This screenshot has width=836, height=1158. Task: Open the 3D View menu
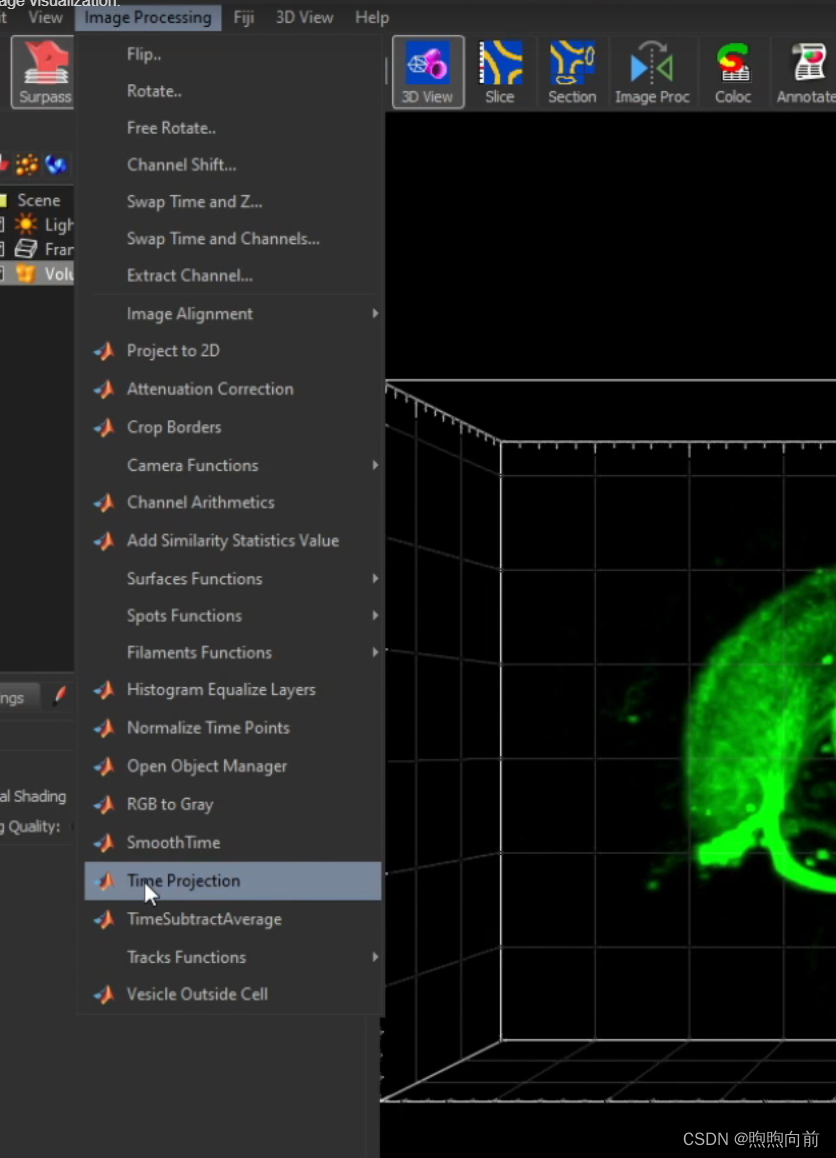pyautogui.click(x=304, y=17)
